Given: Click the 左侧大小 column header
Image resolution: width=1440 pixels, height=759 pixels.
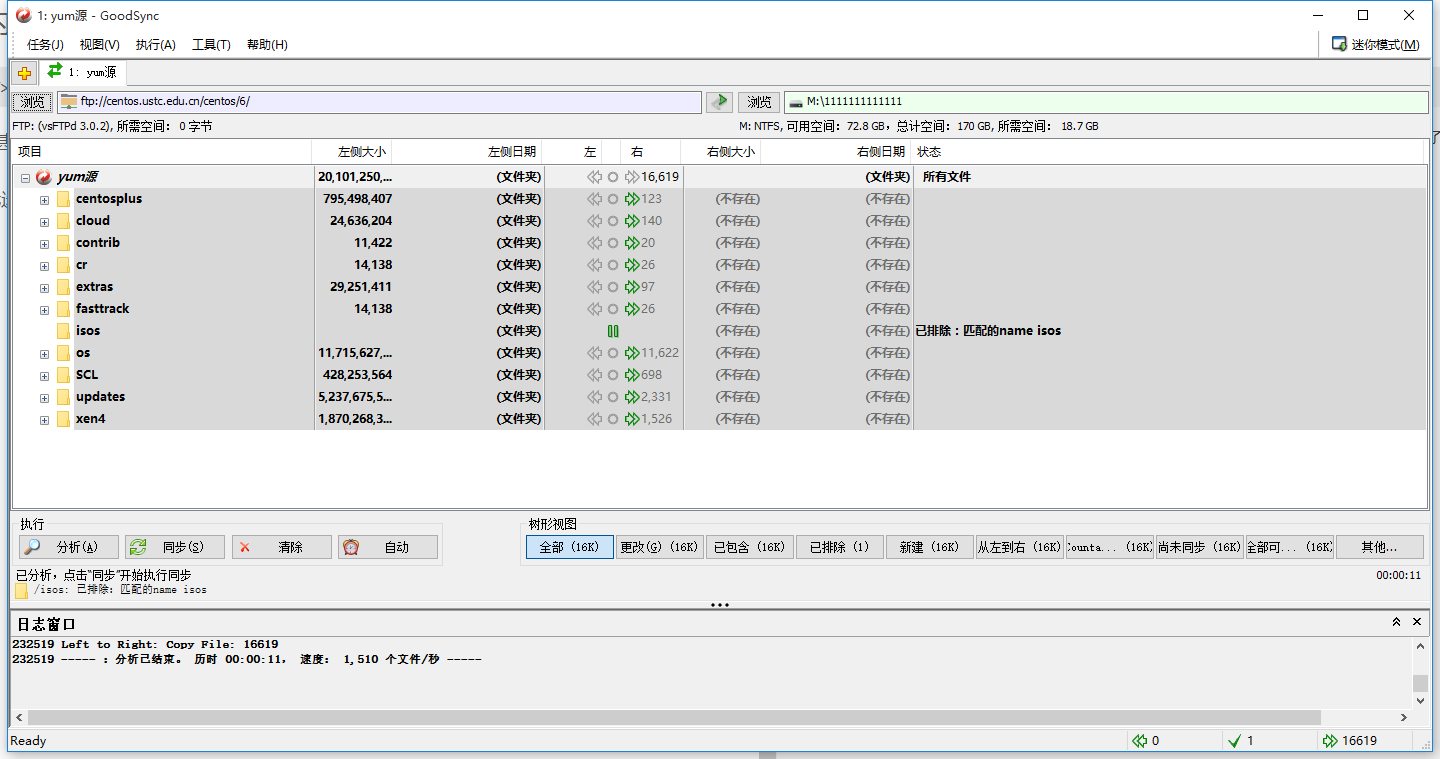Looking at the screenshot, I should (352, 152).
